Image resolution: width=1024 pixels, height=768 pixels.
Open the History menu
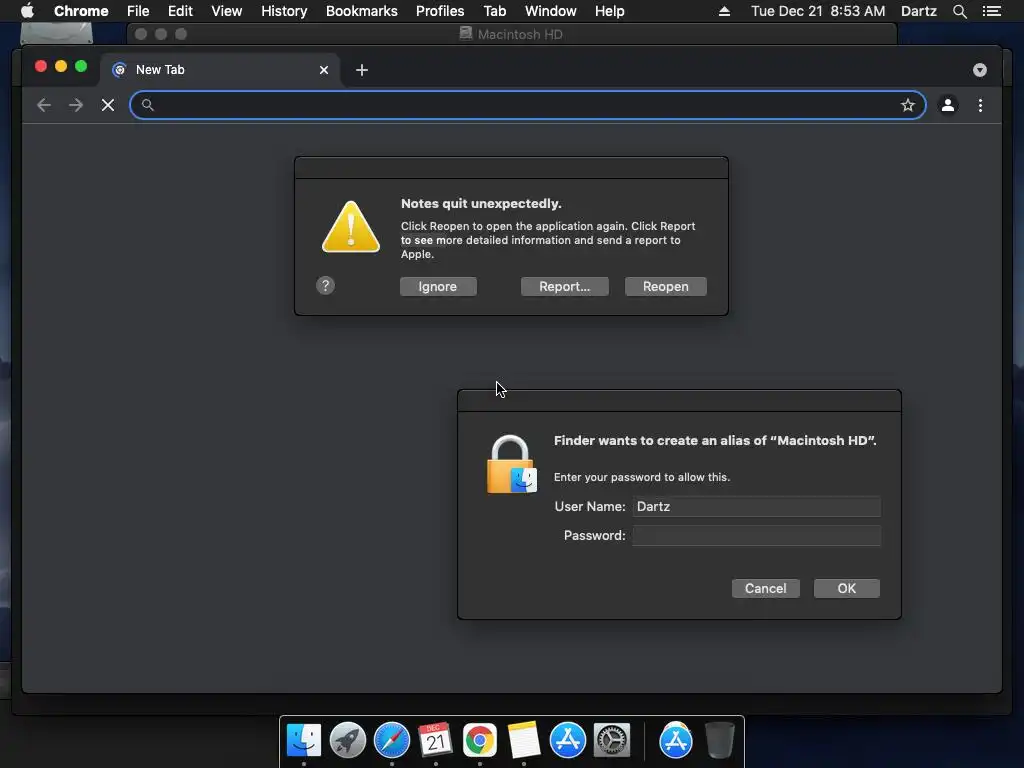[x=284, y=11]
